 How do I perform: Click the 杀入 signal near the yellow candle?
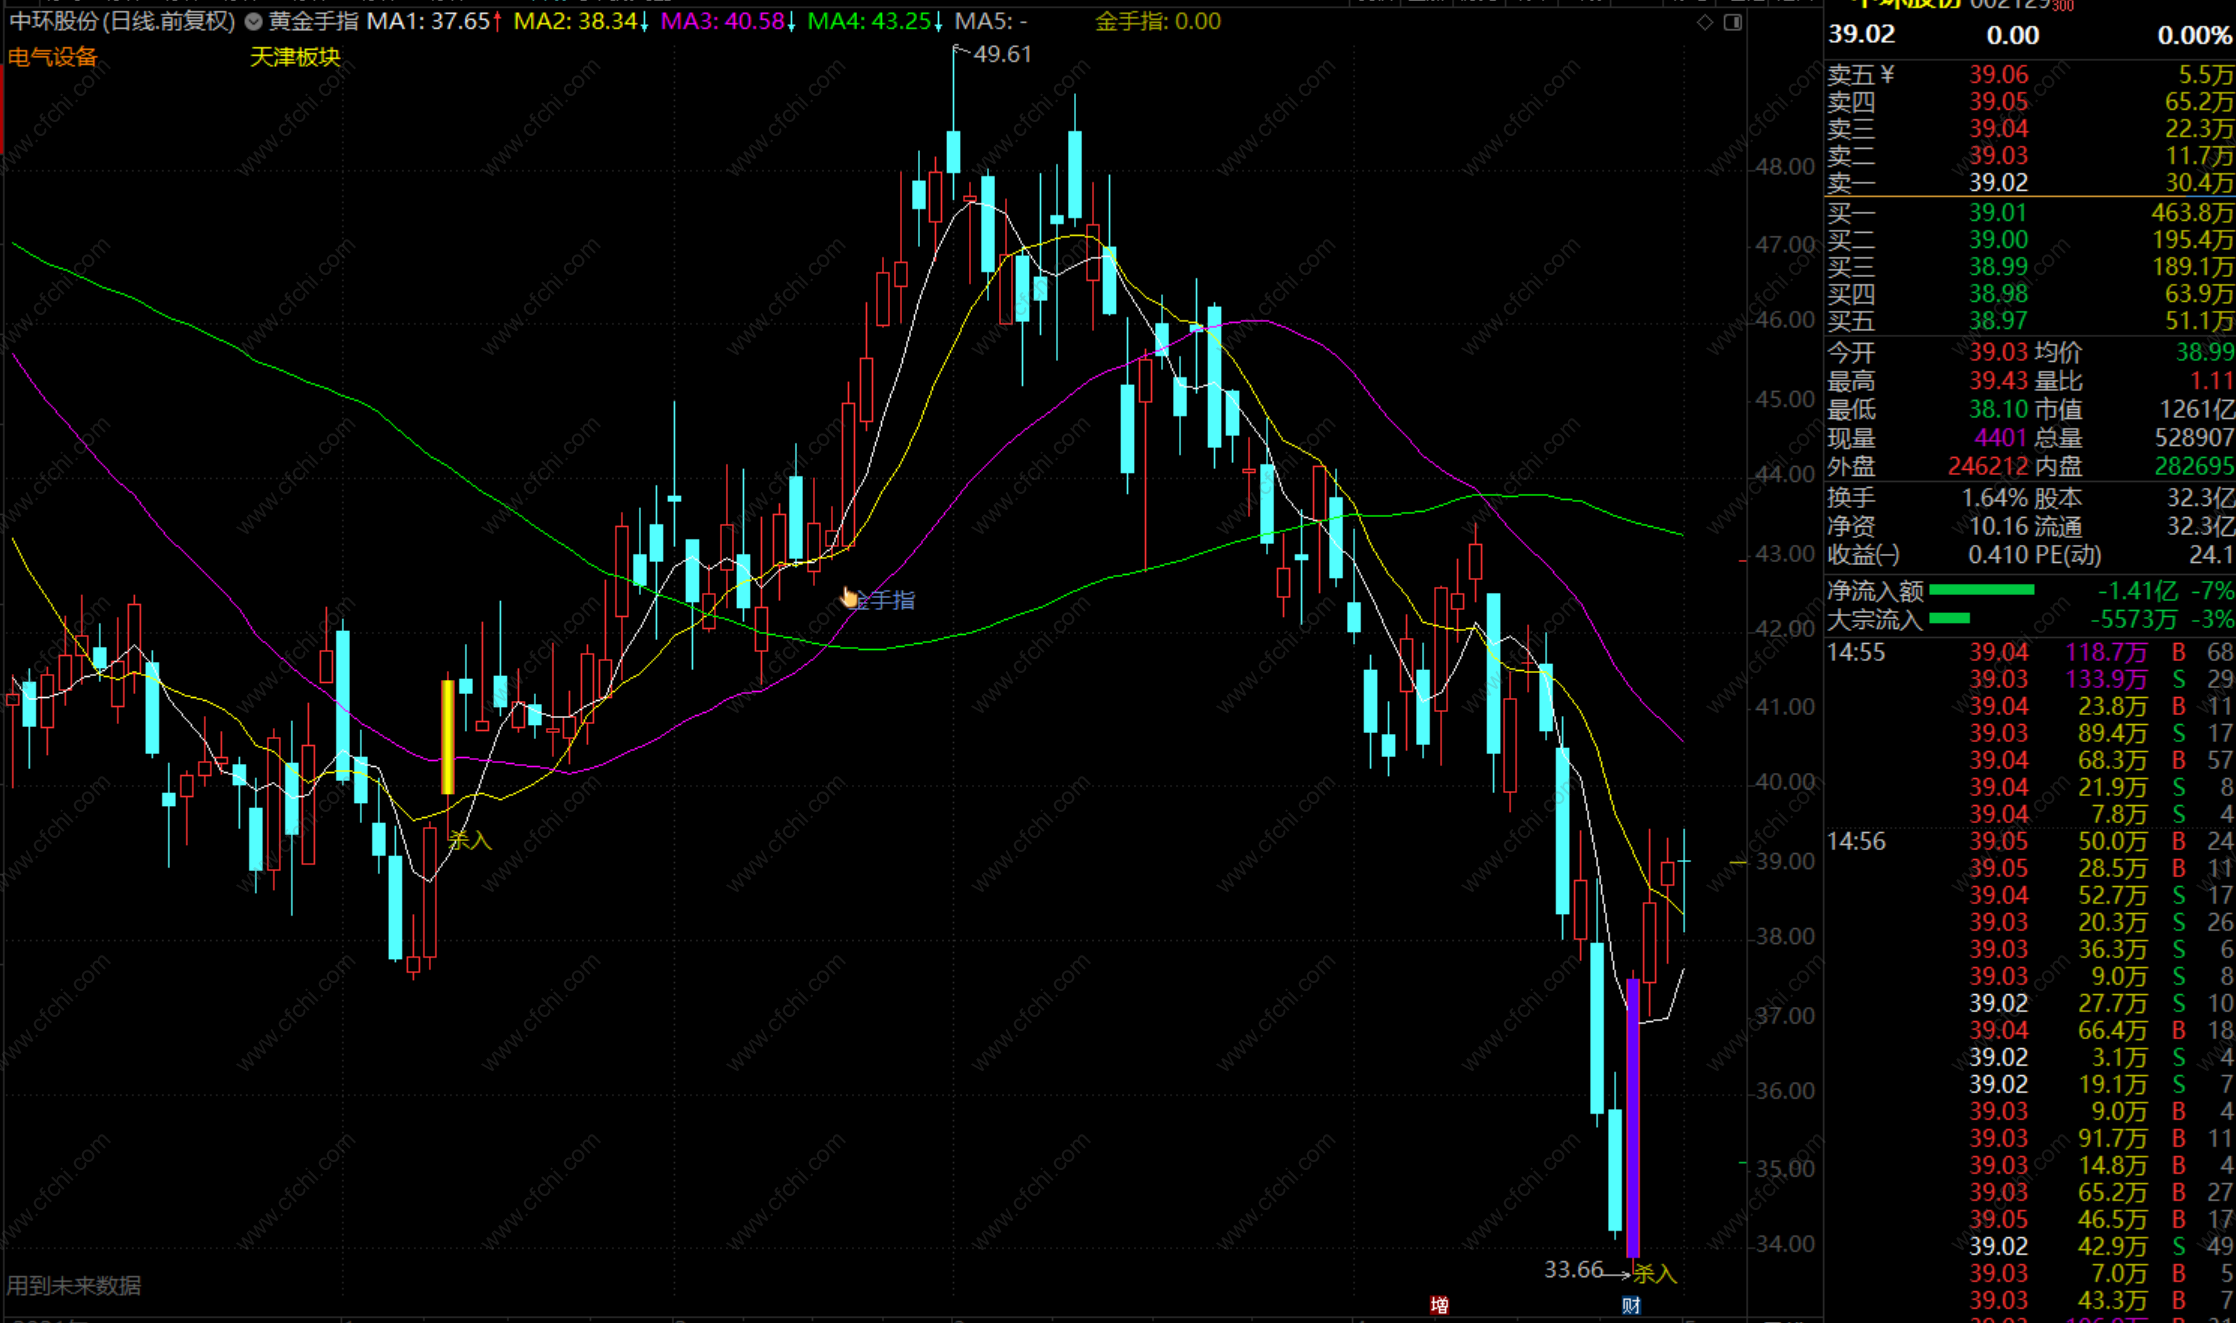(x=470, y=840)
